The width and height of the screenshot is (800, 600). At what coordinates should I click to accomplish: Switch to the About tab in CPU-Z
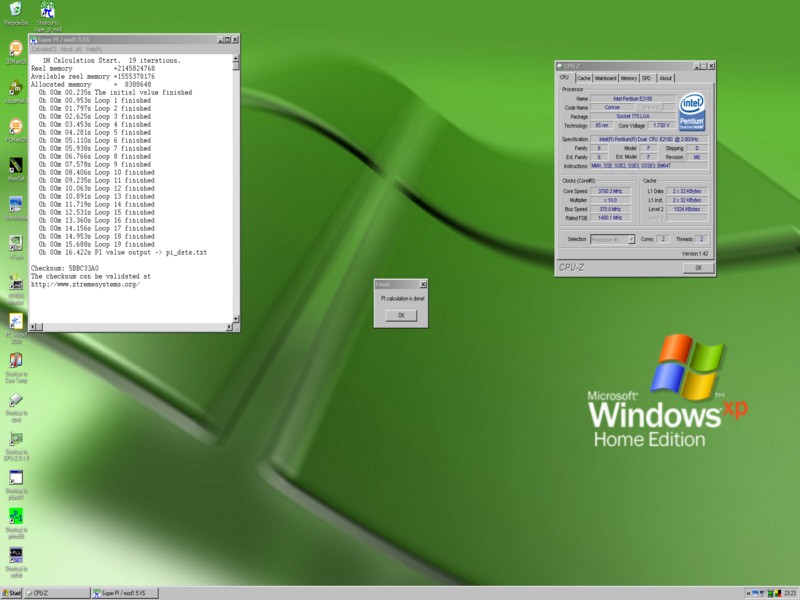(x=665, y=78)
